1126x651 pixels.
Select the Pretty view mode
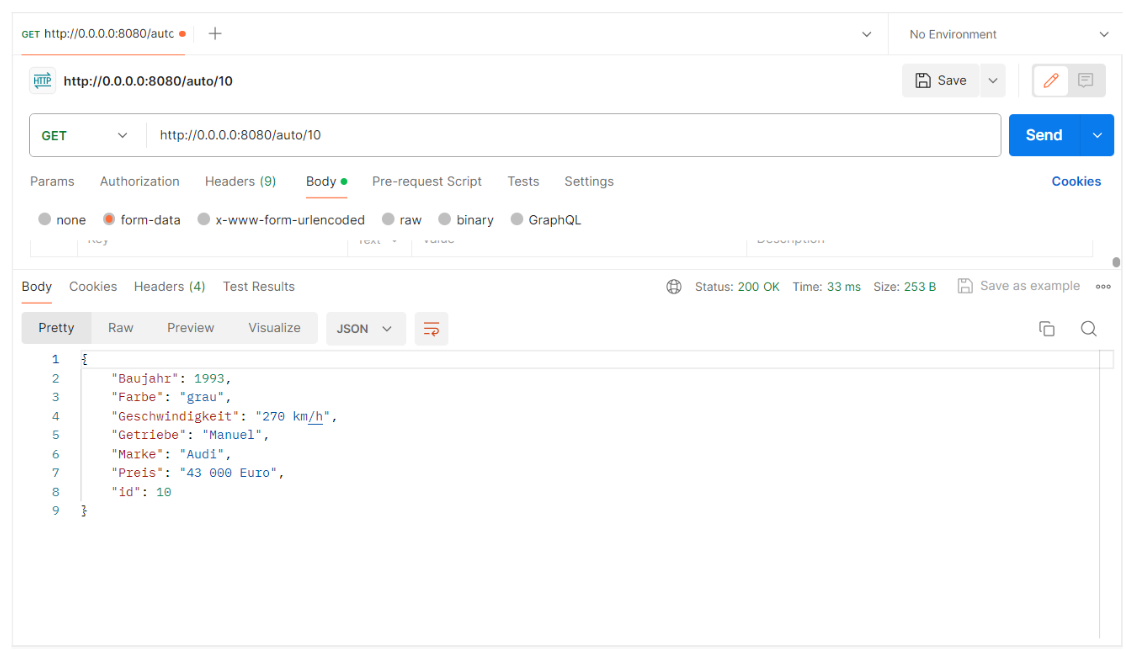(56, 328)
